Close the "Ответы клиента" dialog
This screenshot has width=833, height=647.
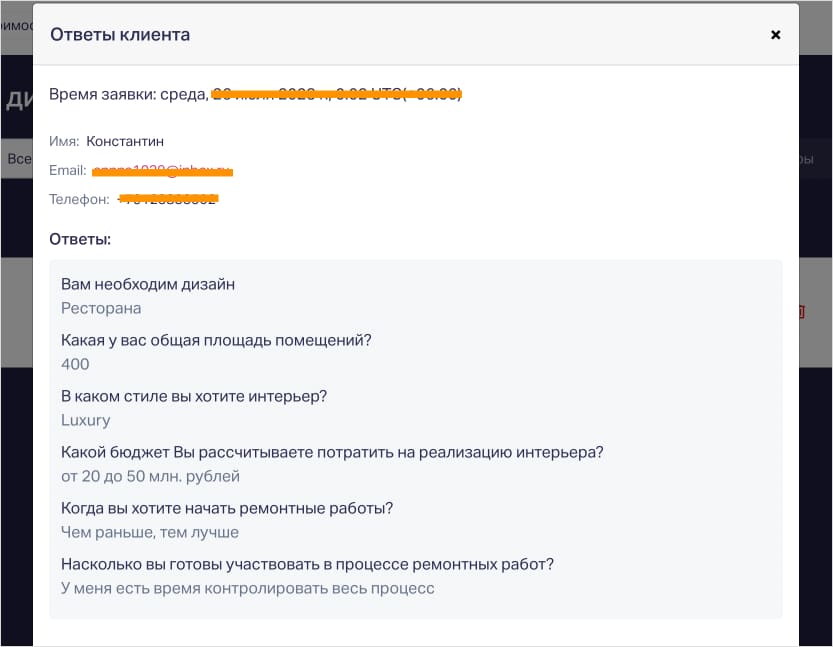(x=775, y=35)
